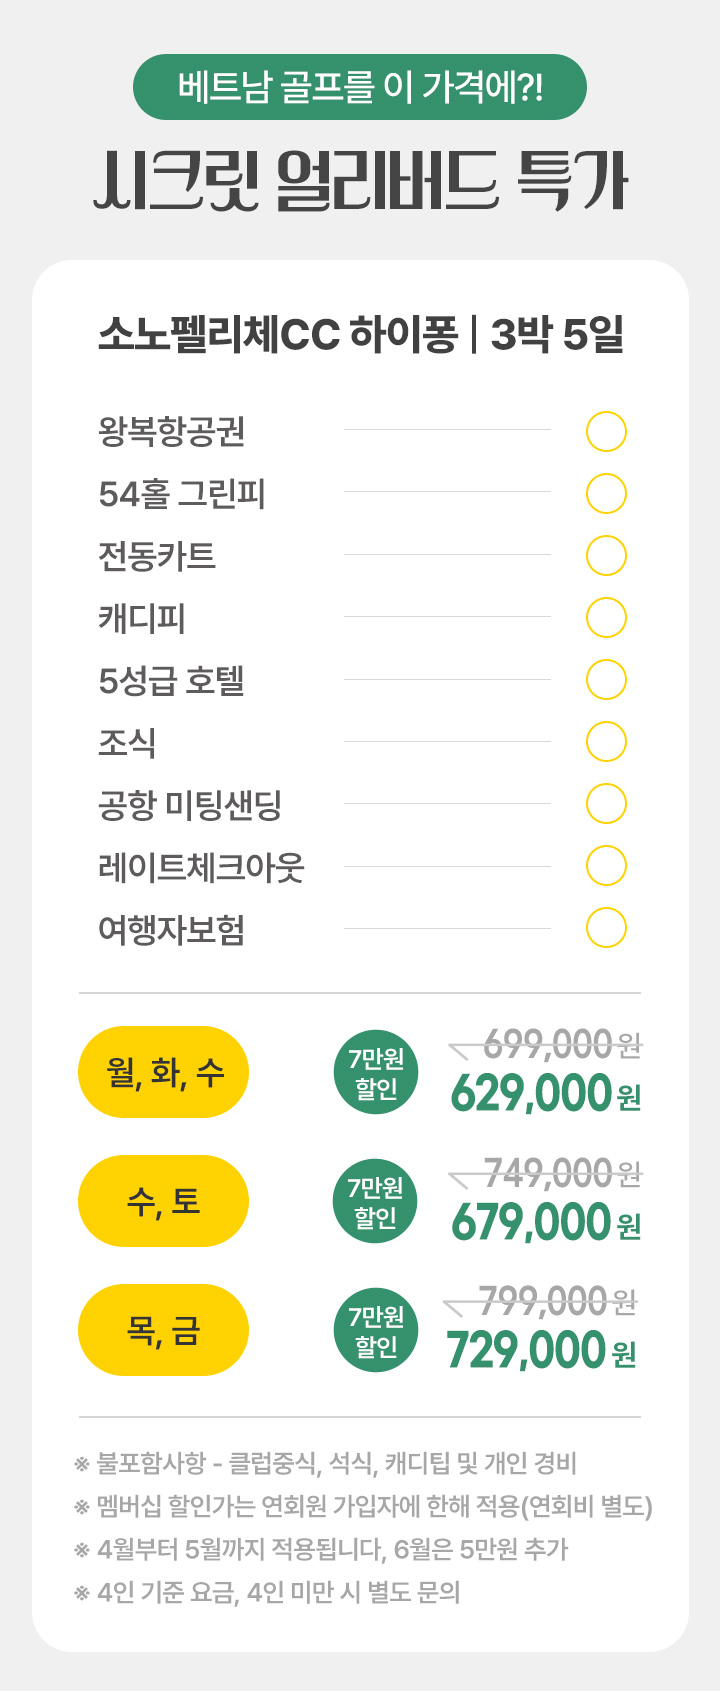Click the circle next to 공항 미팅샌딩
Screen dimensions: 720x1691
point(606,804)
